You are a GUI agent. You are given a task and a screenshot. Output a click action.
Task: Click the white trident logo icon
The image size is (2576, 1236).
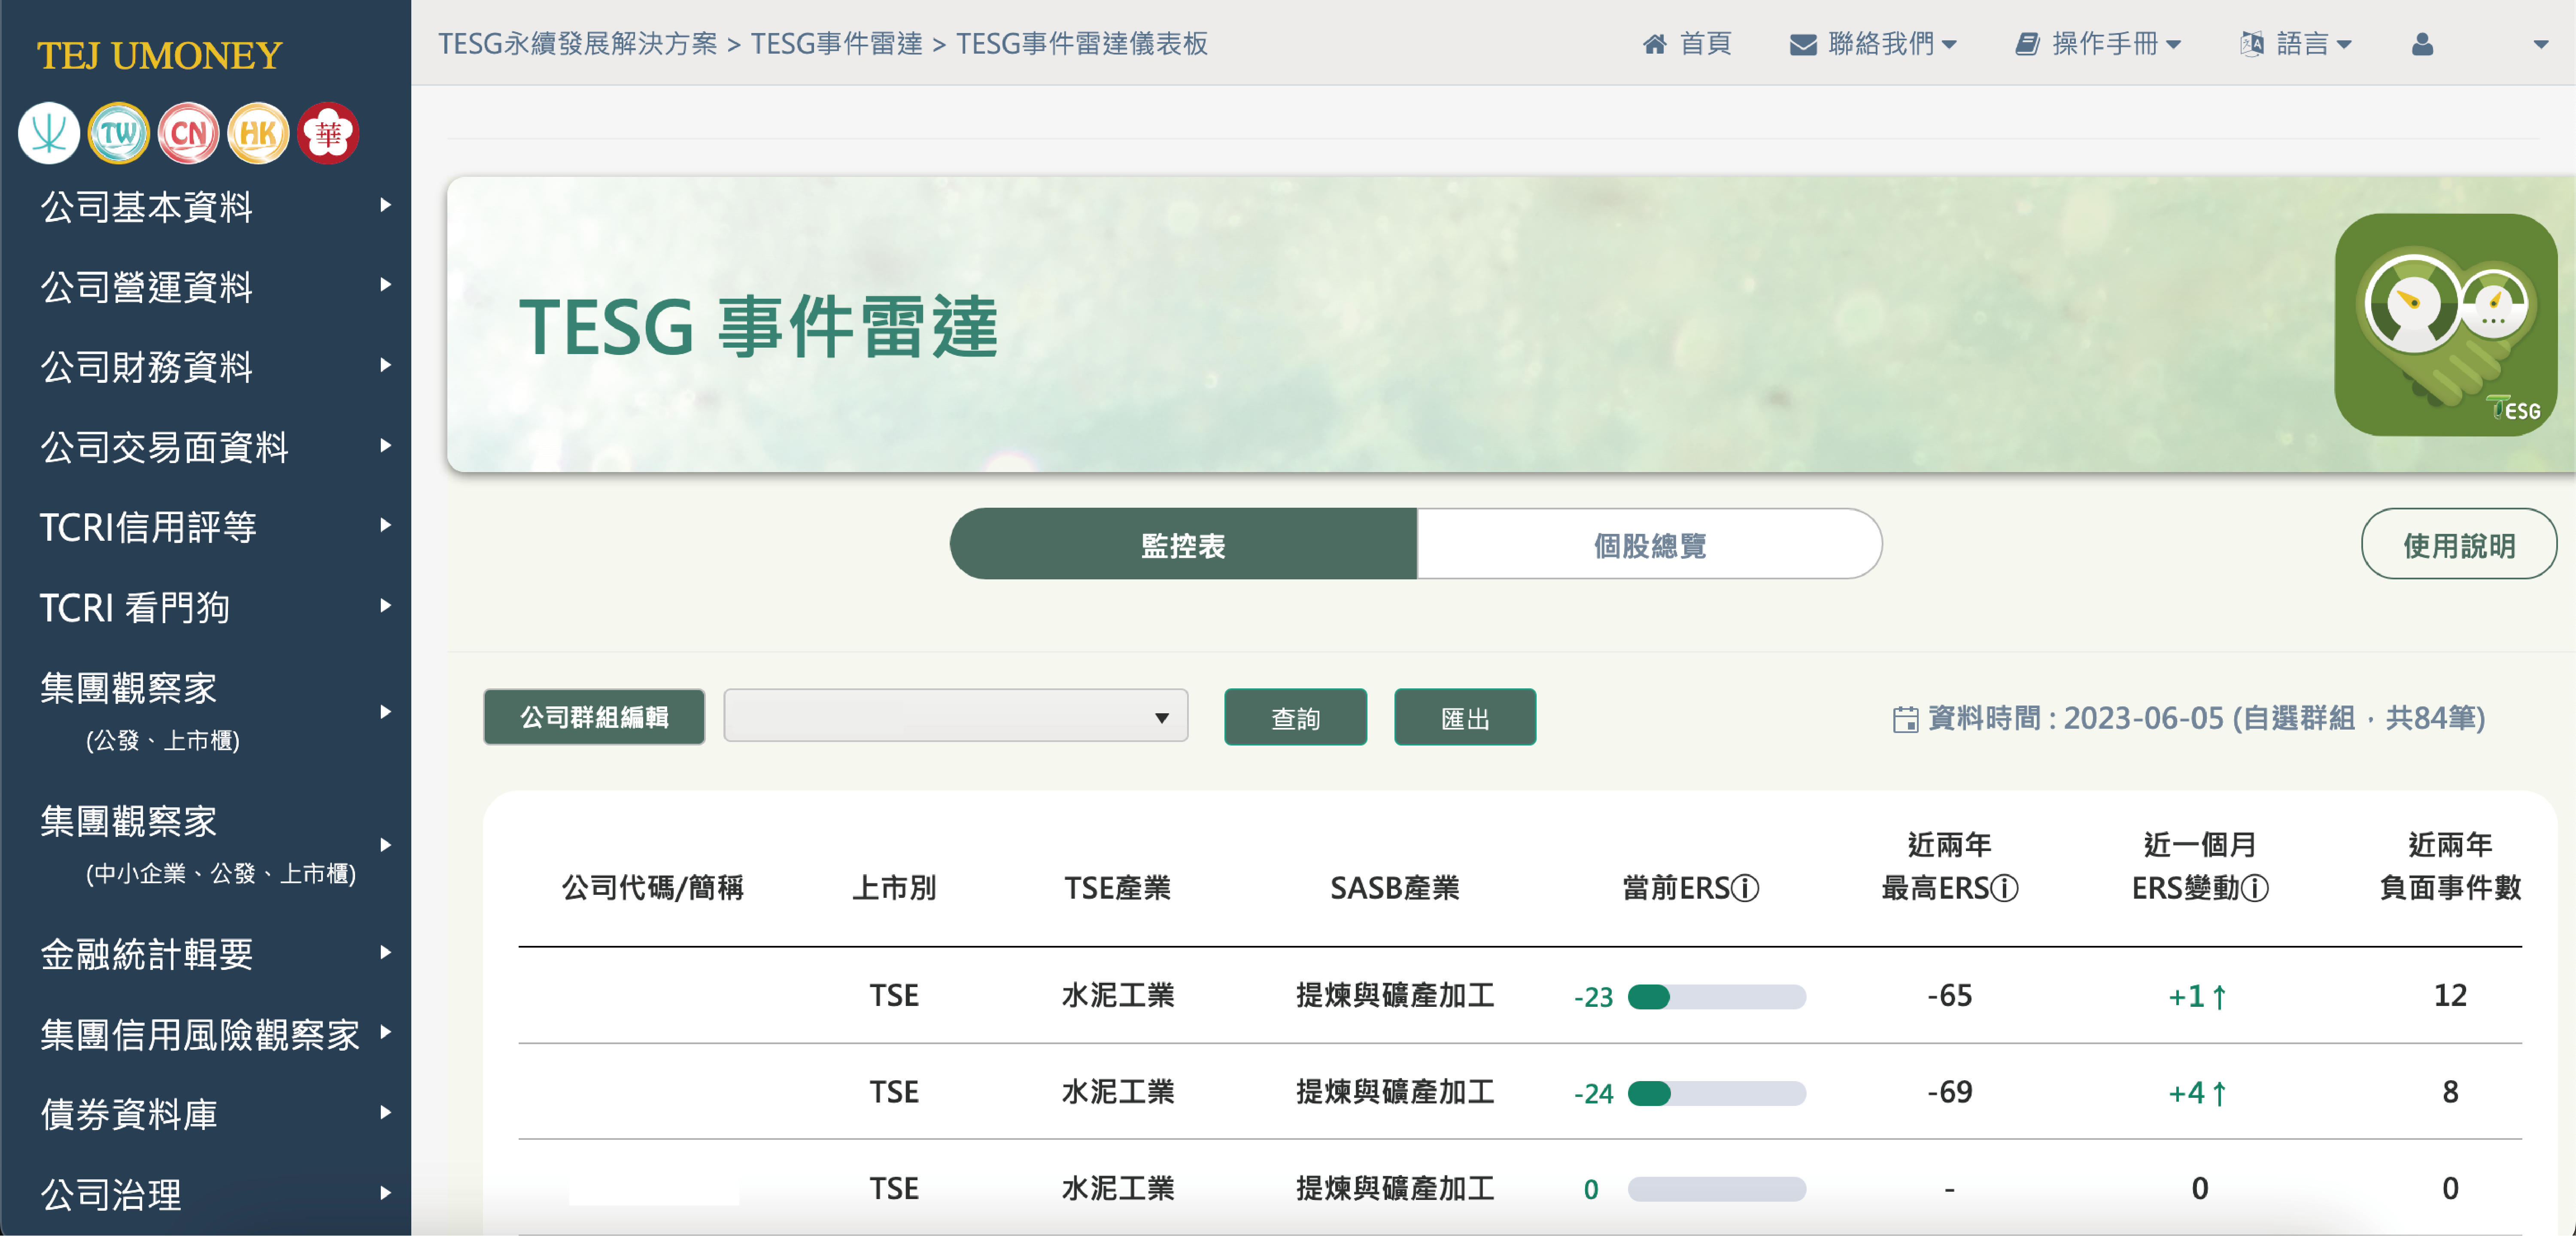coord(48,133)
